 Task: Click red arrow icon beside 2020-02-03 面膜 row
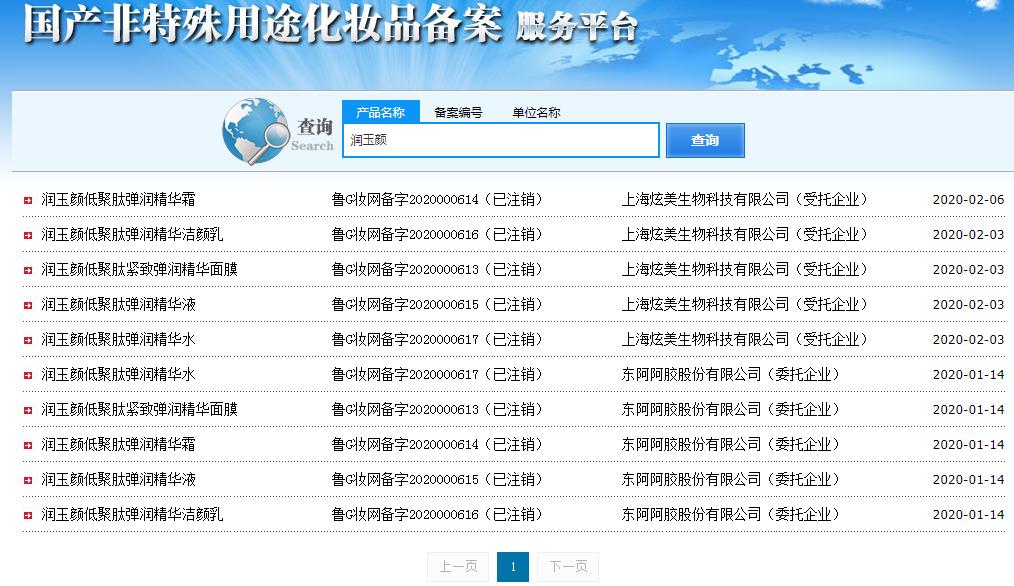click(x=28, y=270)
